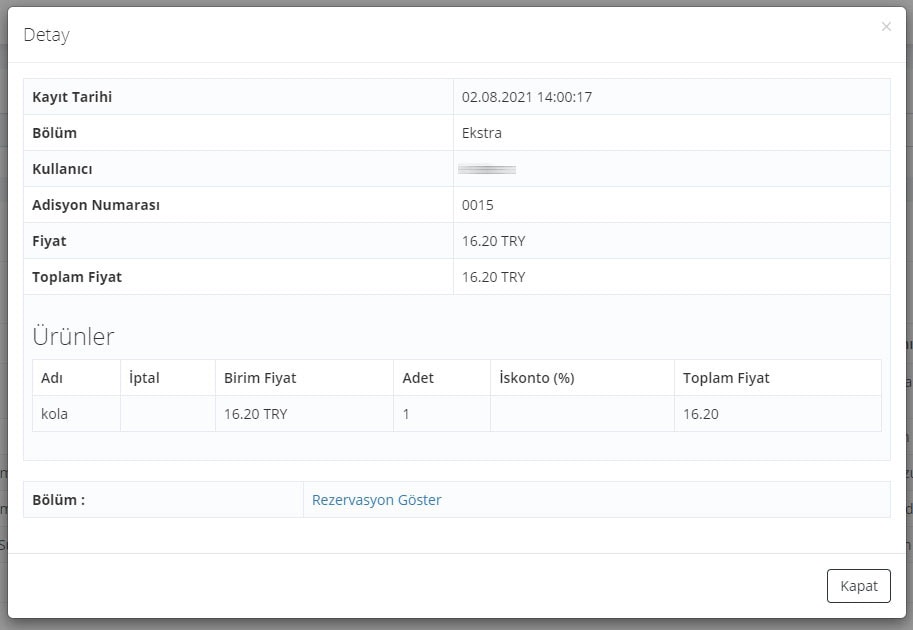Open the Rezervasyon Göster link

(x=376, y=500)
